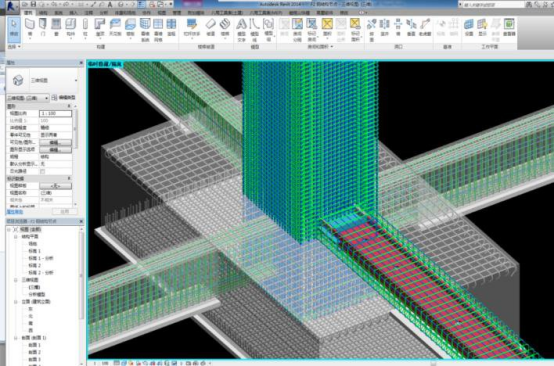Click the view scale 1:100 field

[x=55, y=113]
